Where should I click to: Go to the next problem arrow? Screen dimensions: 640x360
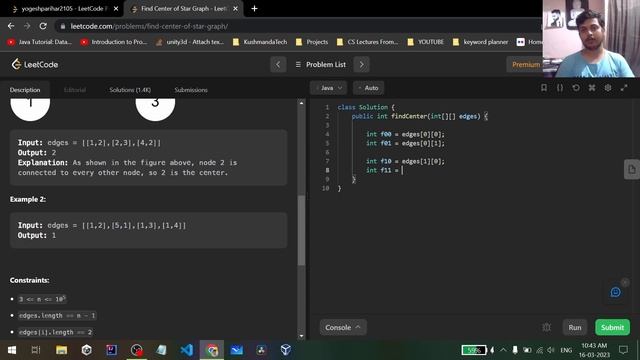(x=361, y=64)
